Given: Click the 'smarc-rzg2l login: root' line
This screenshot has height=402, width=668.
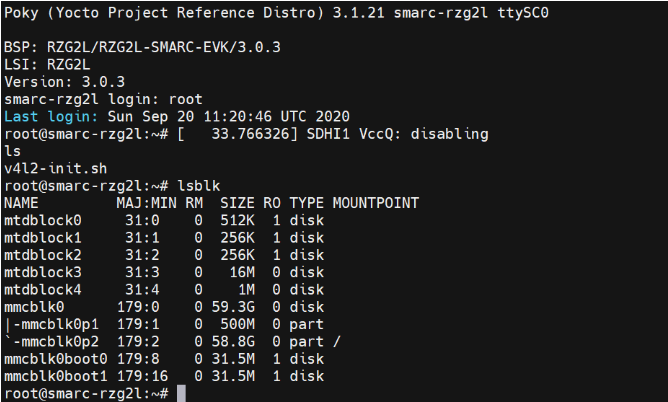Looking at the screenshot, I should coord(103,99).
